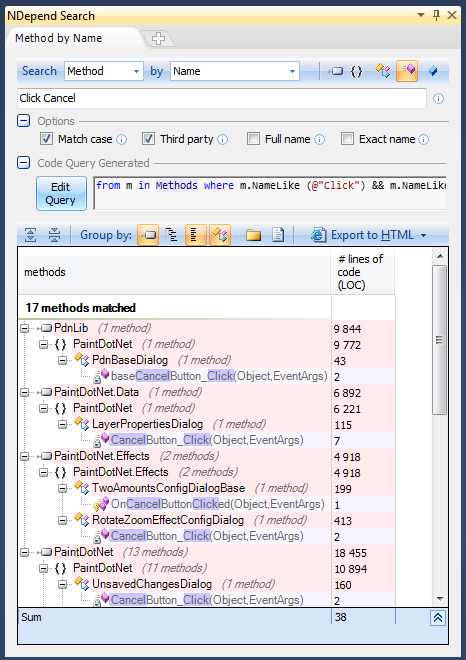Select the highlighted method search icon
The image size is (466, 660).
pos(407,71)
